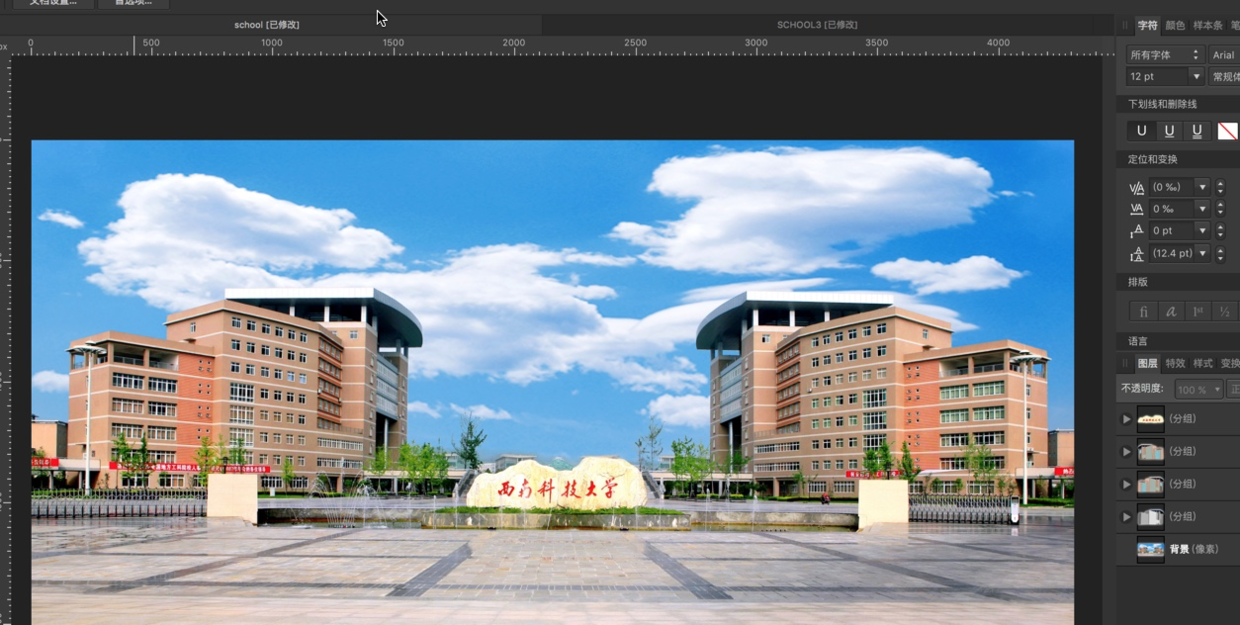Toggle fi ligatures typography button
1240x625 pixels.
point(1143,312)
